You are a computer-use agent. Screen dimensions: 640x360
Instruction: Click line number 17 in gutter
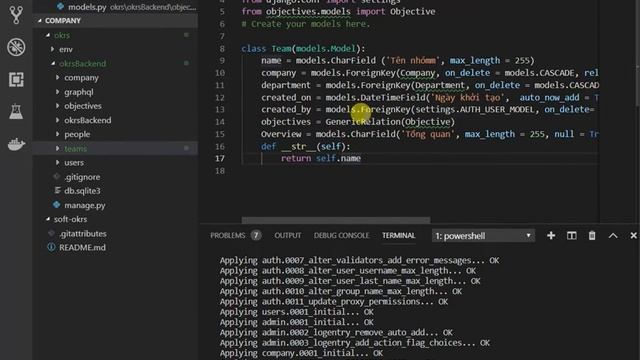[220, 158]
